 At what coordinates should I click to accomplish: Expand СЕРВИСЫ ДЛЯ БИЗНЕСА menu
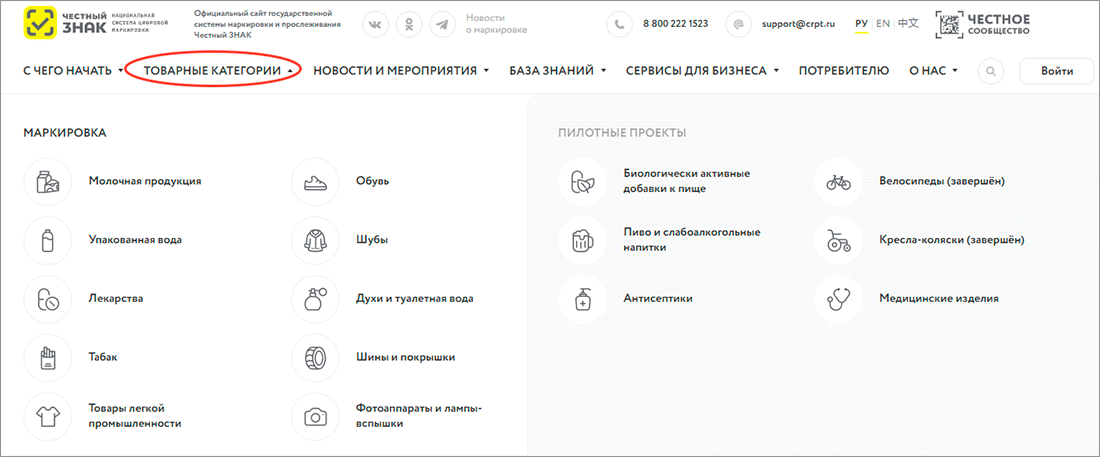[x=702, y=71]
